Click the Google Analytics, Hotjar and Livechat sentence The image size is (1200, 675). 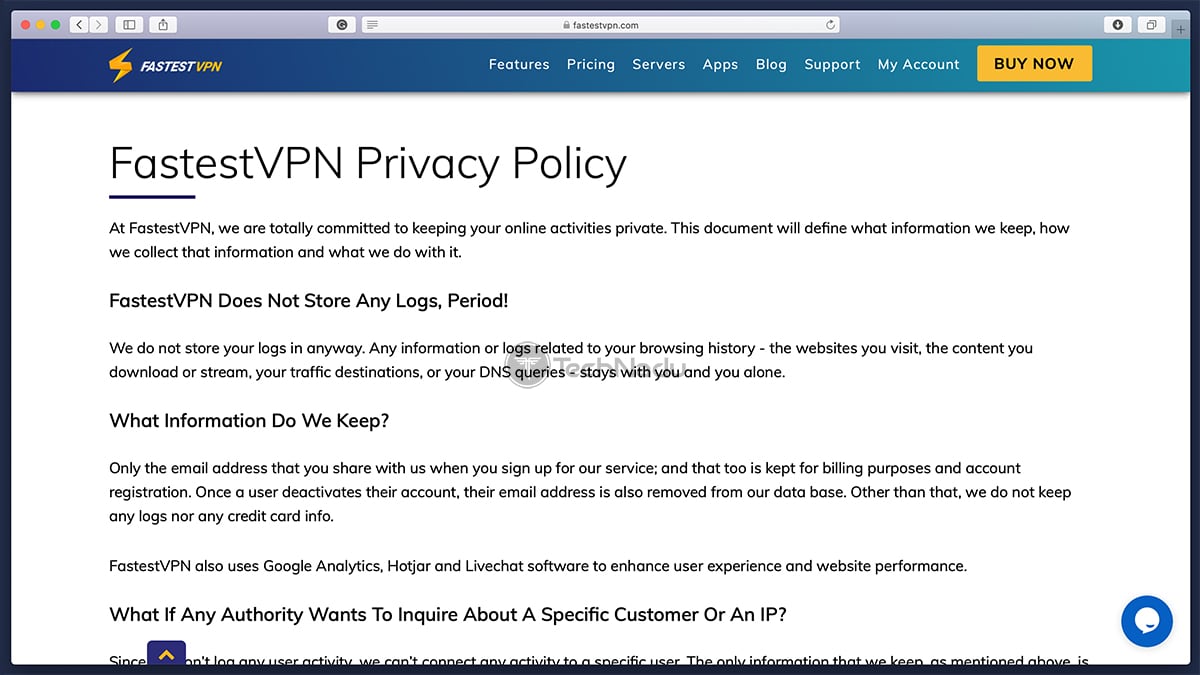point(538,566)
